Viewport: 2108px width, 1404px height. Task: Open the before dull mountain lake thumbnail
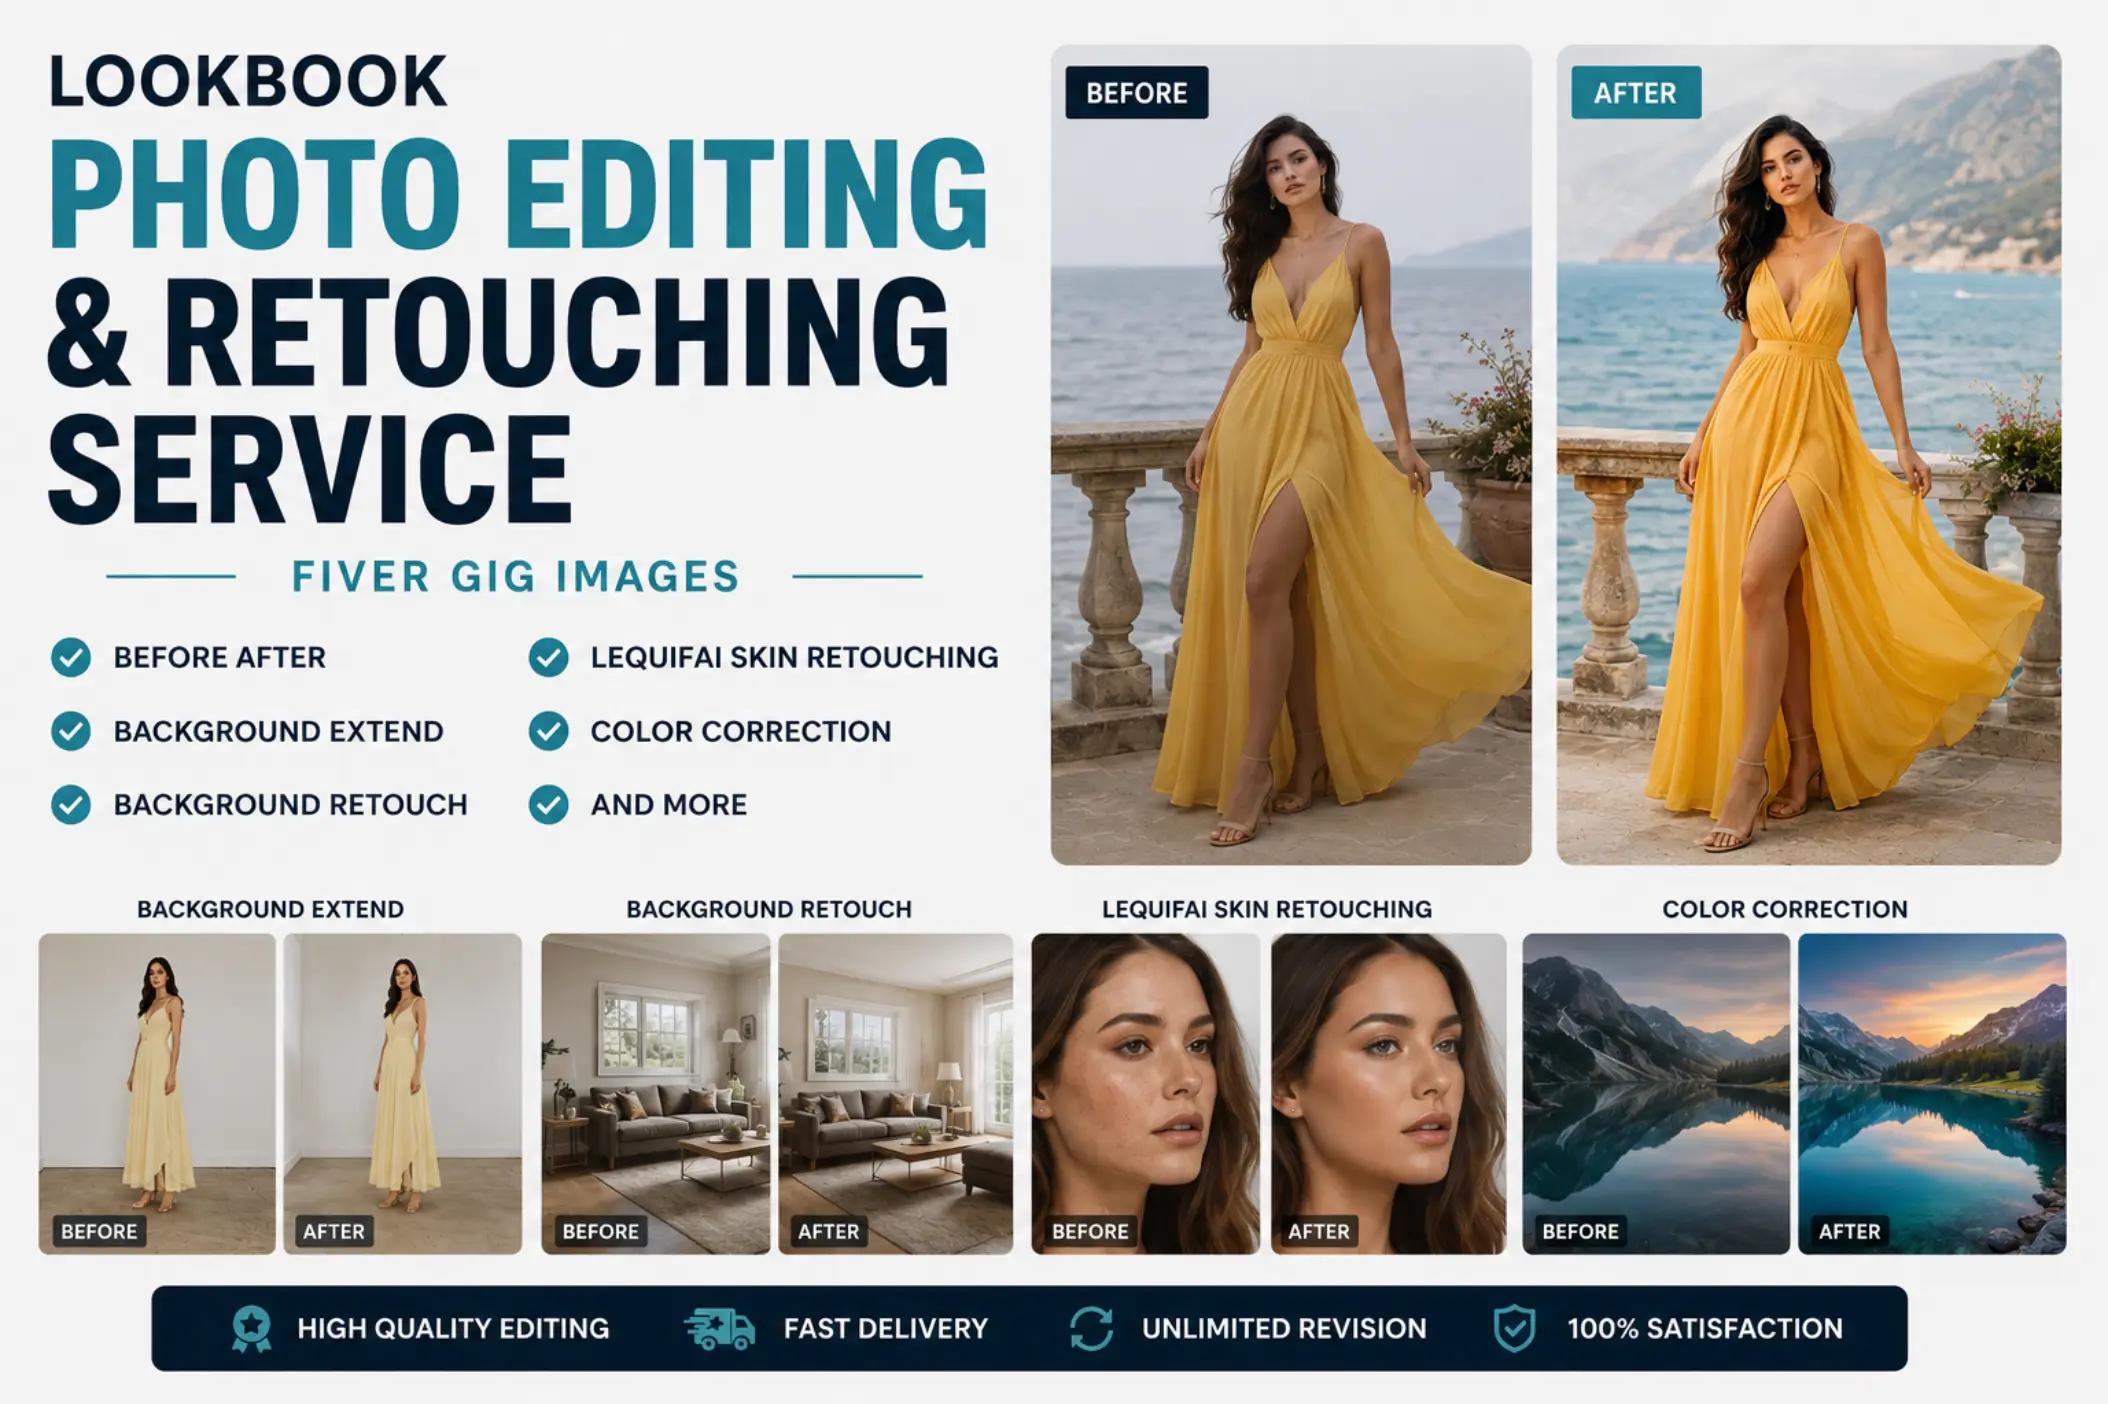[x=1656, y=1094]
